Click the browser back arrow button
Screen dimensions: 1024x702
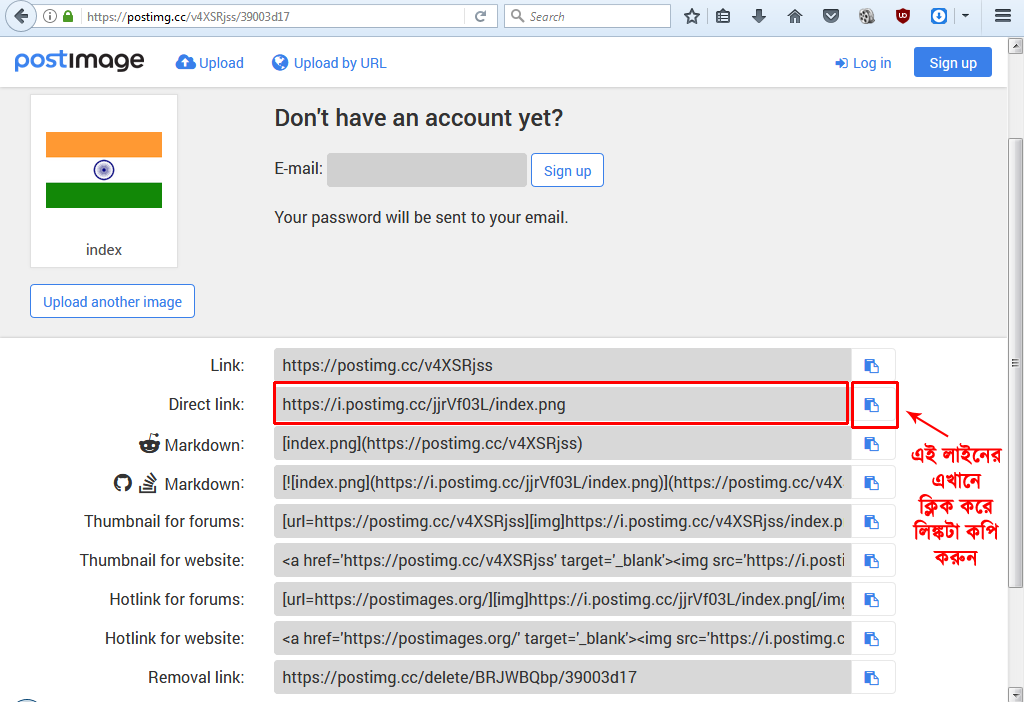coord(20,16)
